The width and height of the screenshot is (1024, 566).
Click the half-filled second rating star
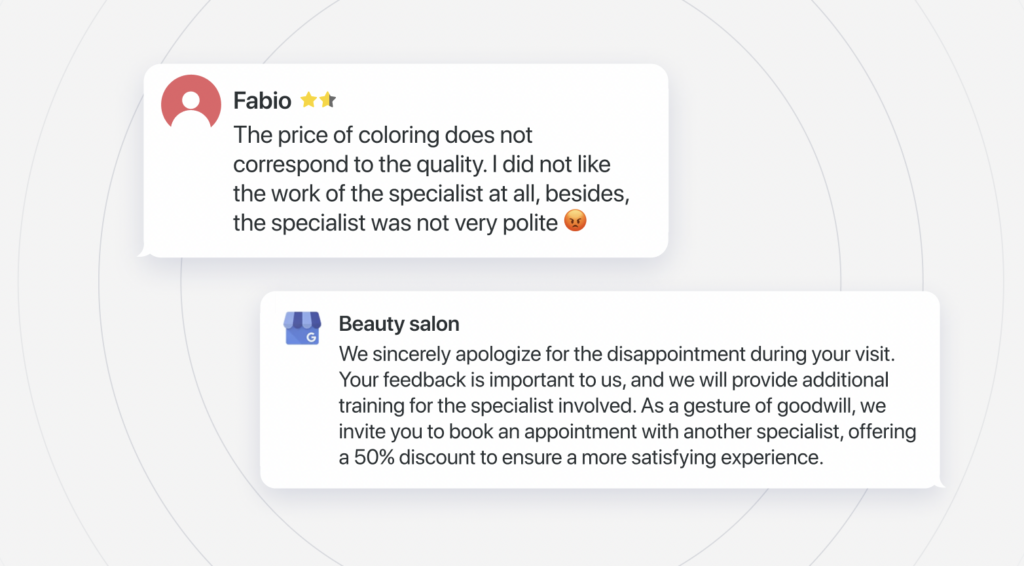click(x=327, y=100)
